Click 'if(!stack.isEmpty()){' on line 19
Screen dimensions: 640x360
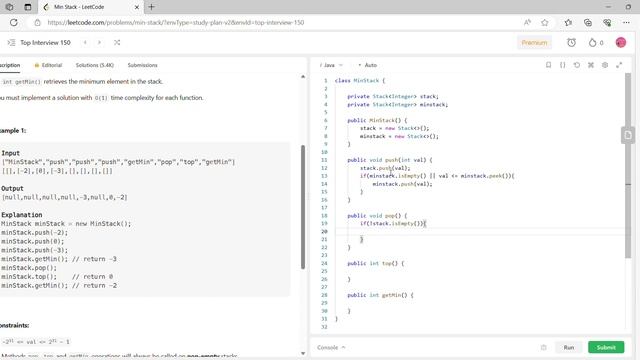click(x=393, y=223)
